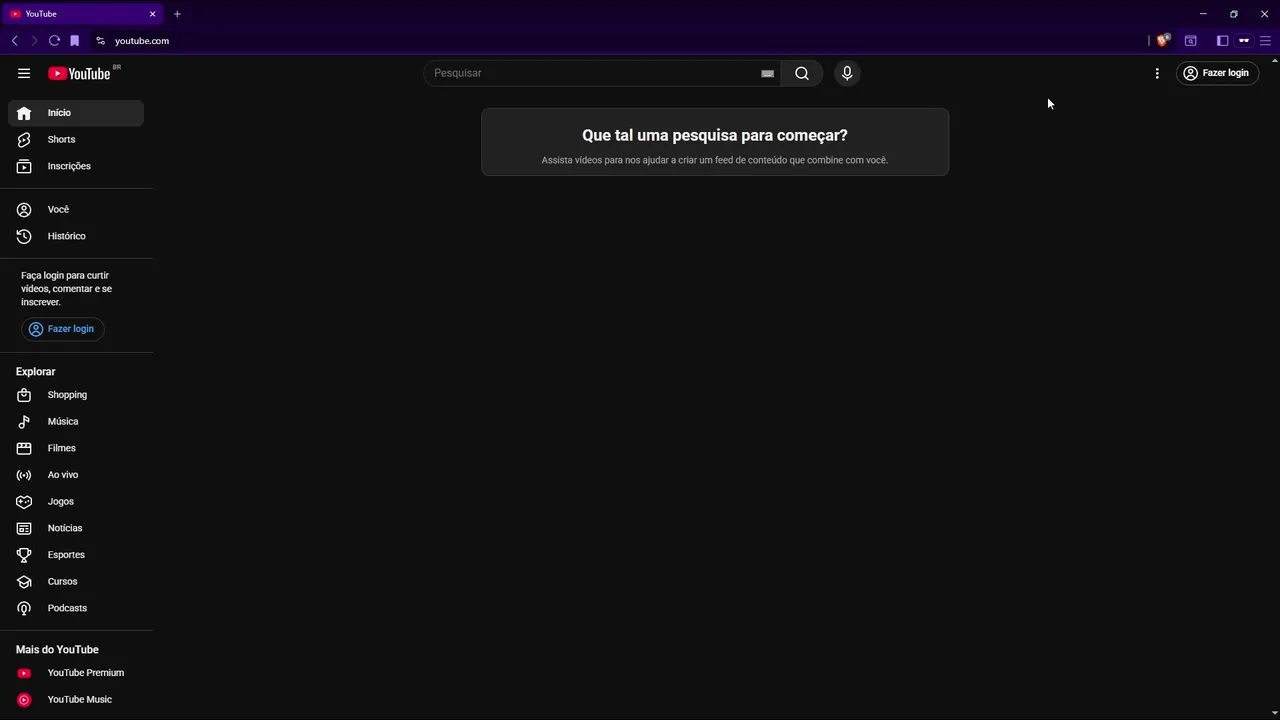Open the Música explore label
The image size is (1280, 720).
click(63, 422)
